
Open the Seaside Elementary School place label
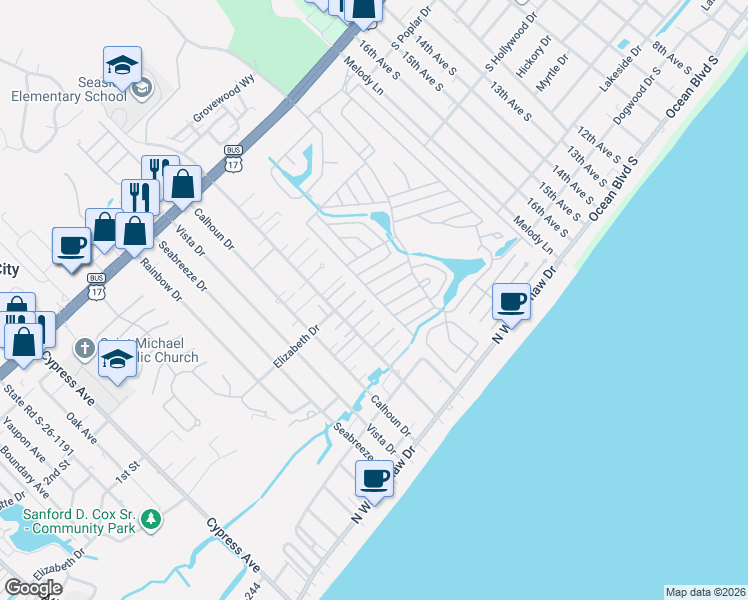pos(69,89)
